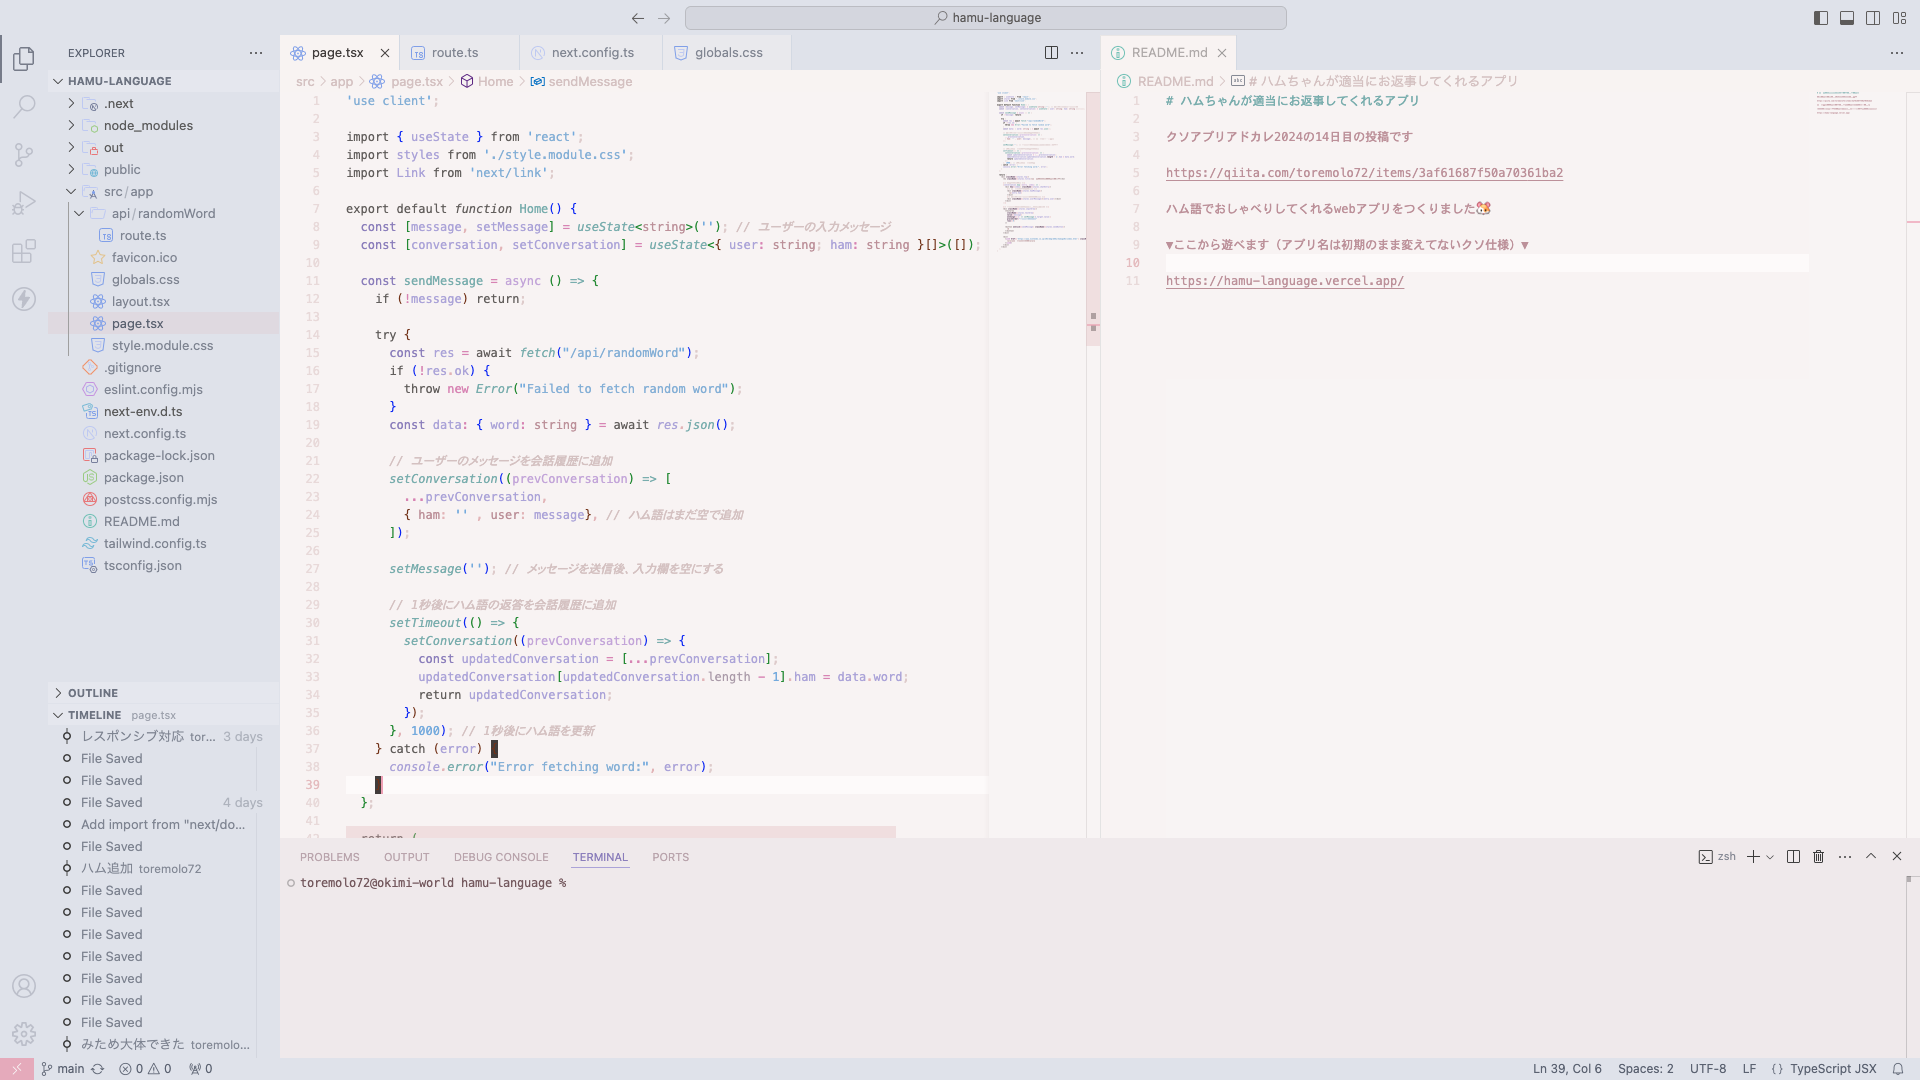This screenshot has height=1080, width=1920.
Task: Open the Run and Debug view
Action: point(24,203)
